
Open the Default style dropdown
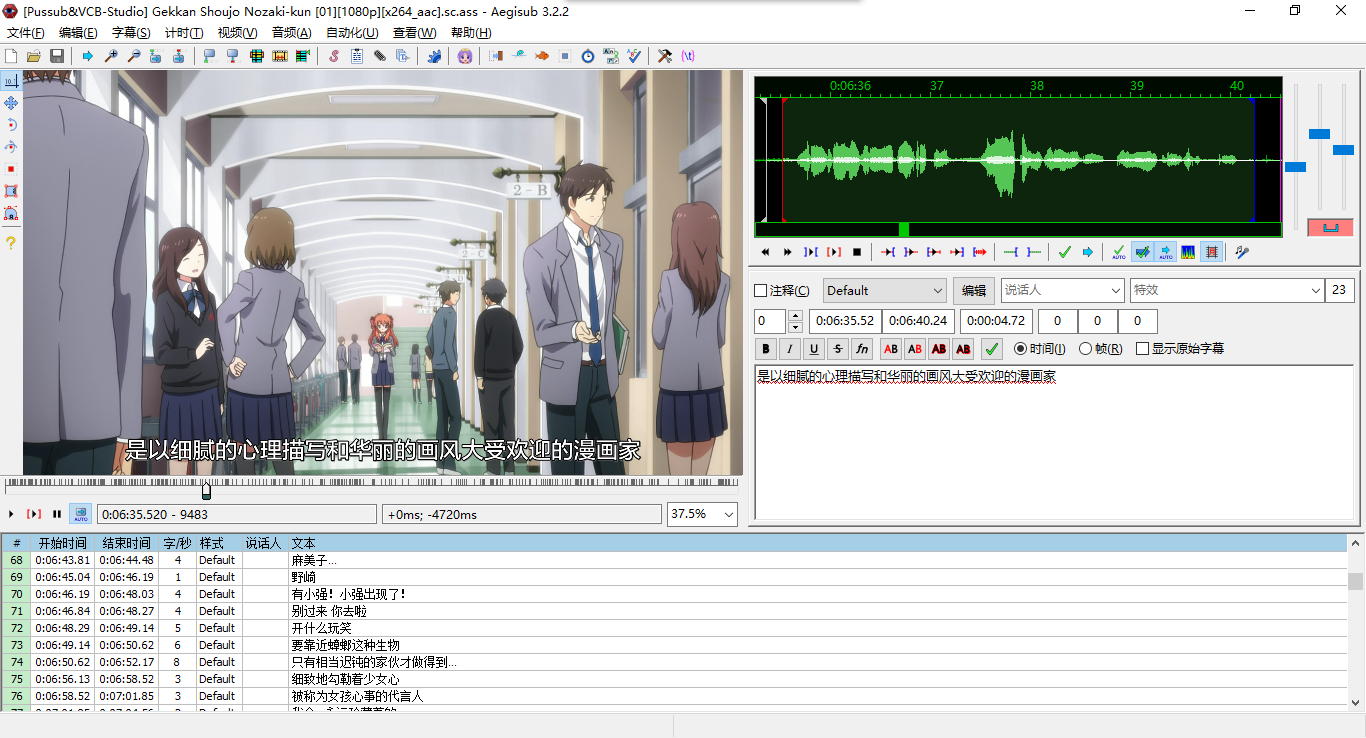(884, 291)
